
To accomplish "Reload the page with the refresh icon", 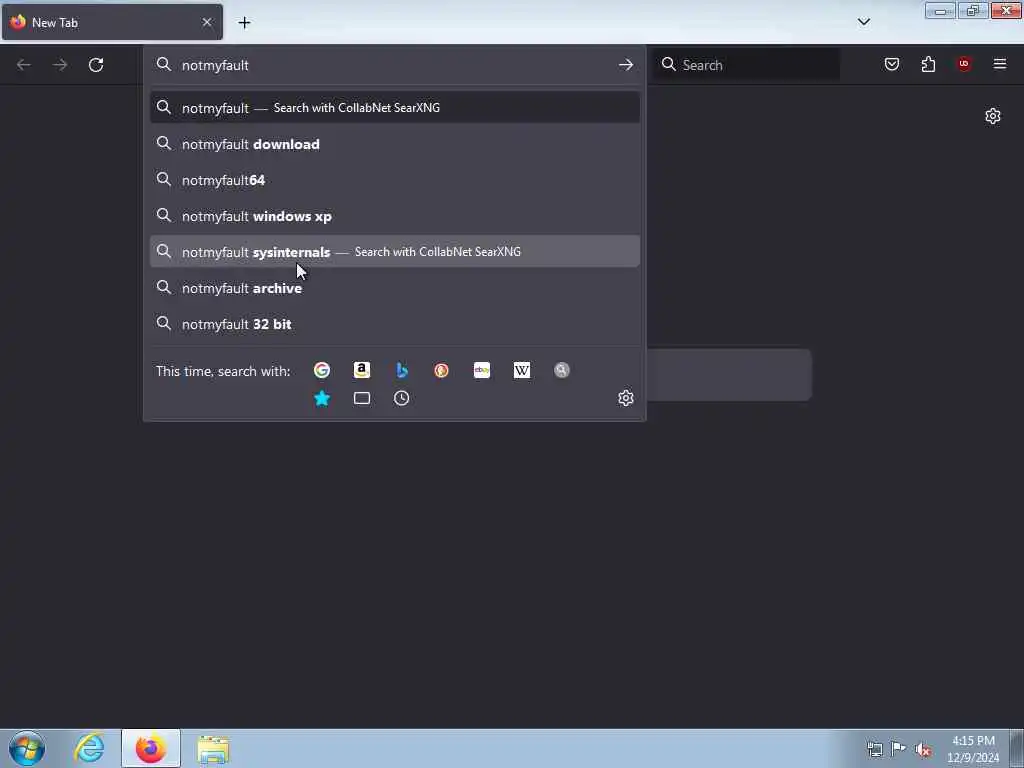I will pyautogui.click(x=96, y=65).
